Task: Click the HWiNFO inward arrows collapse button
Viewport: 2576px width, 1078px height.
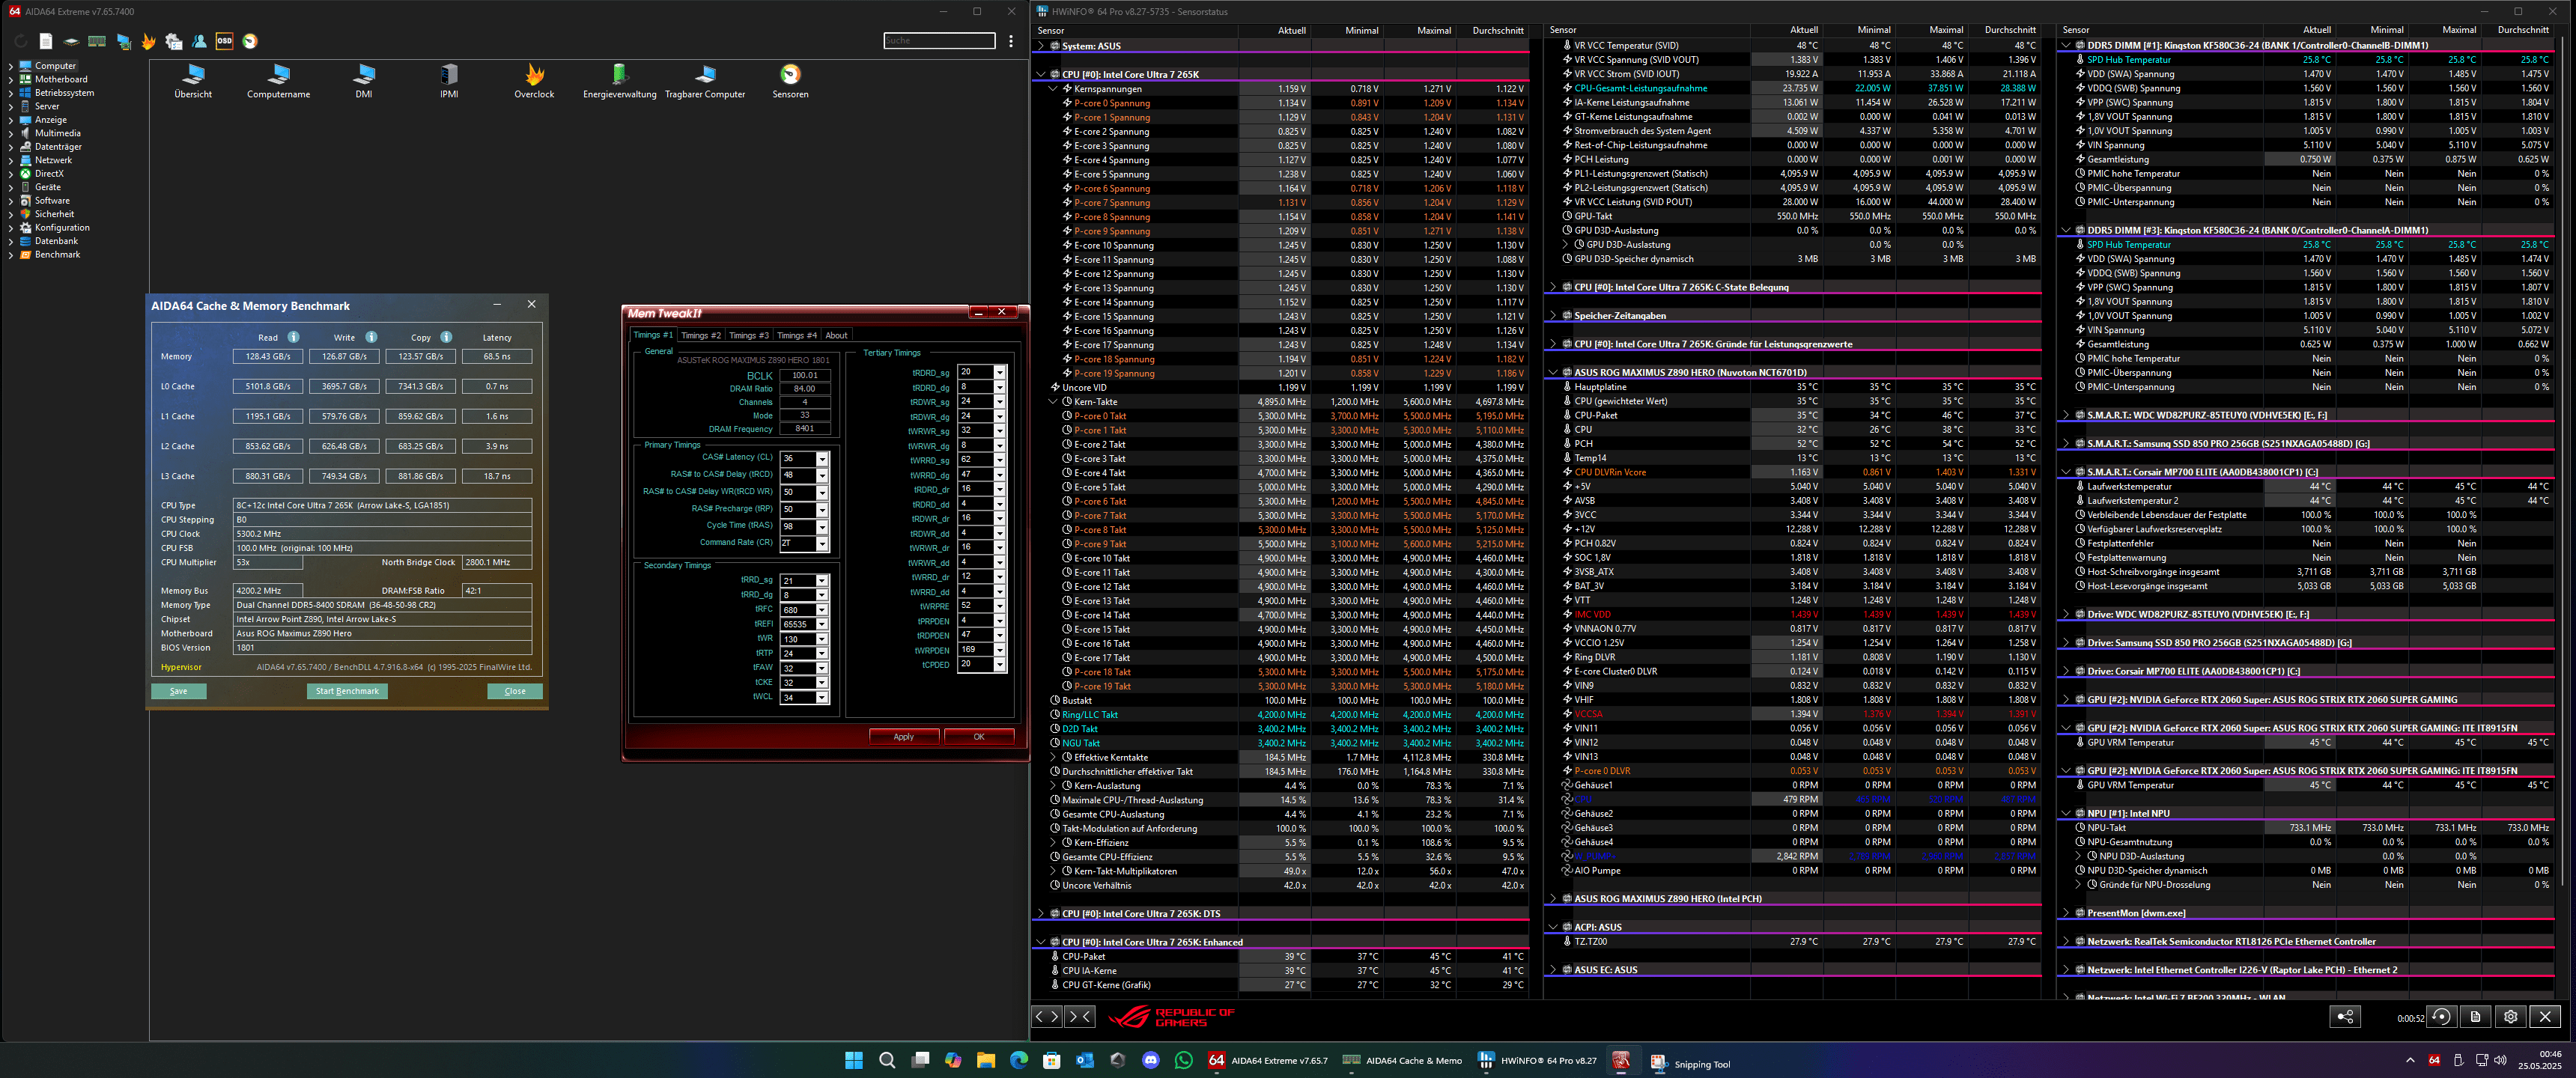Action: point(1080,1016)
